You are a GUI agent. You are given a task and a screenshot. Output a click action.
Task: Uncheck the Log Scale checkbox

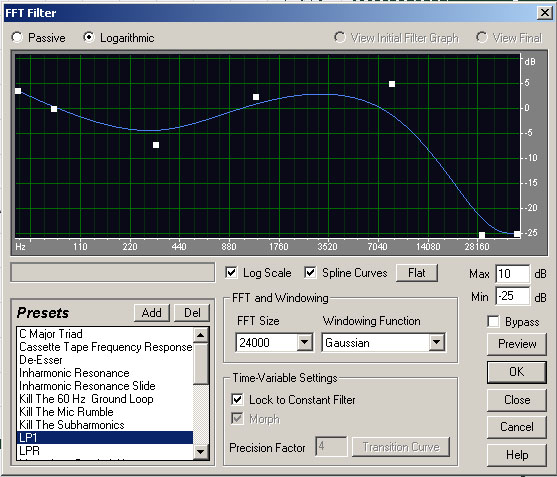pos(231,272)
